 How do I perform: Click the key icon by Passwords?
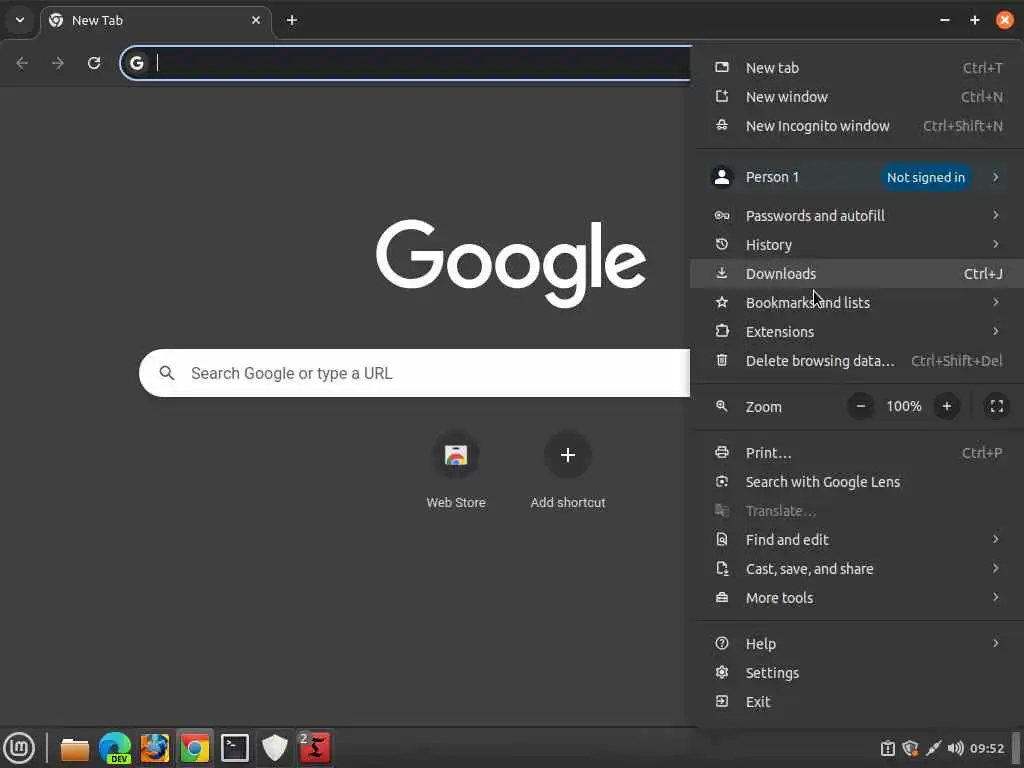[722, 216]
